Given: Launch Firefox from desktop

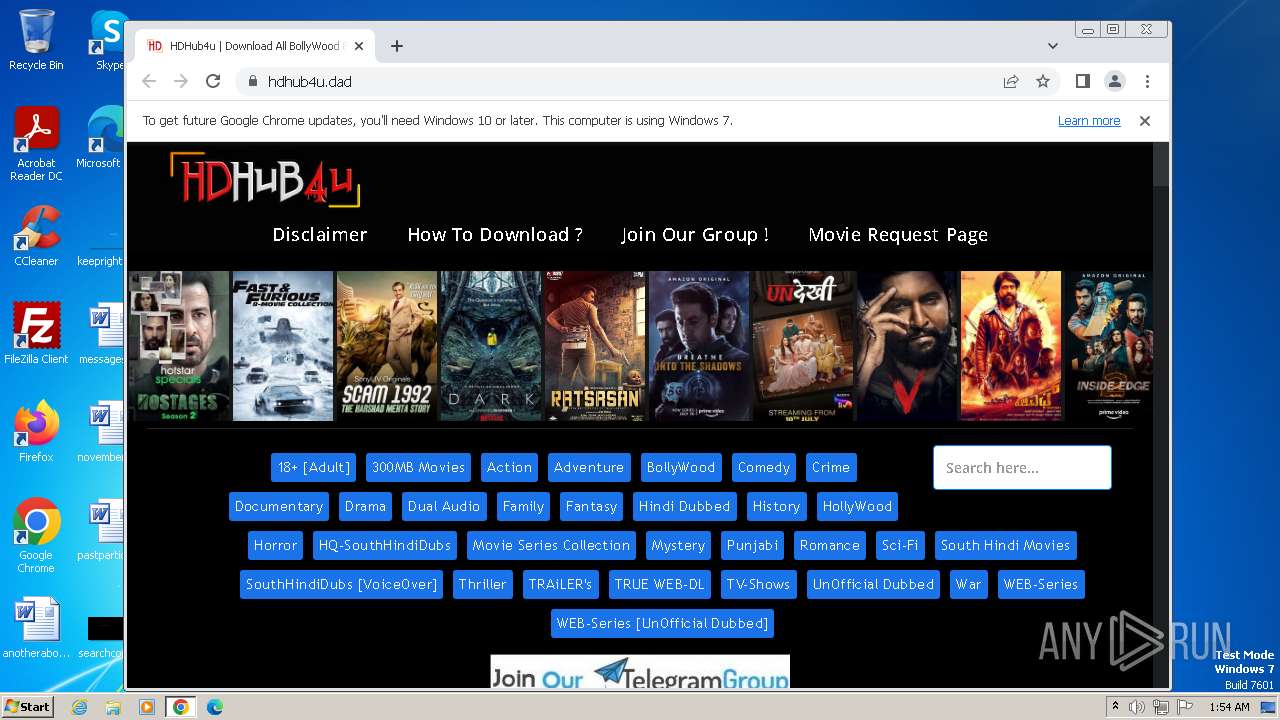Looking at the screenshot, I should pyautogui.click(x=36, y=431).
